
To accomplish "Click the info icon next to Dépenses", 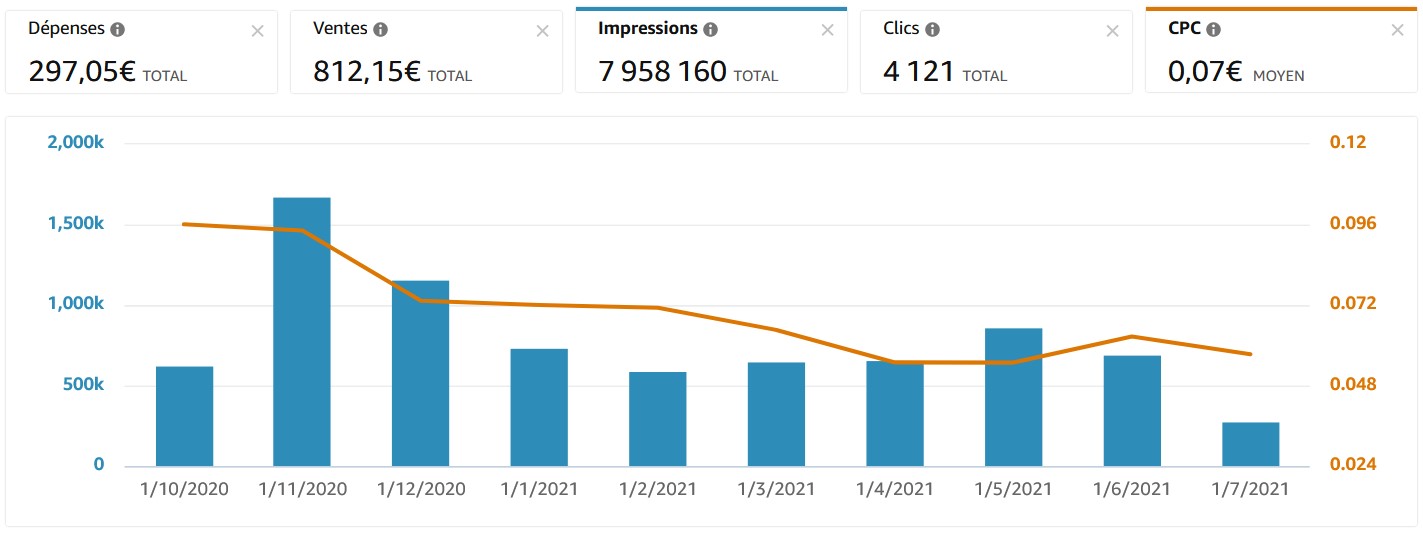I will pyautogui.click(x=117, y=30).
